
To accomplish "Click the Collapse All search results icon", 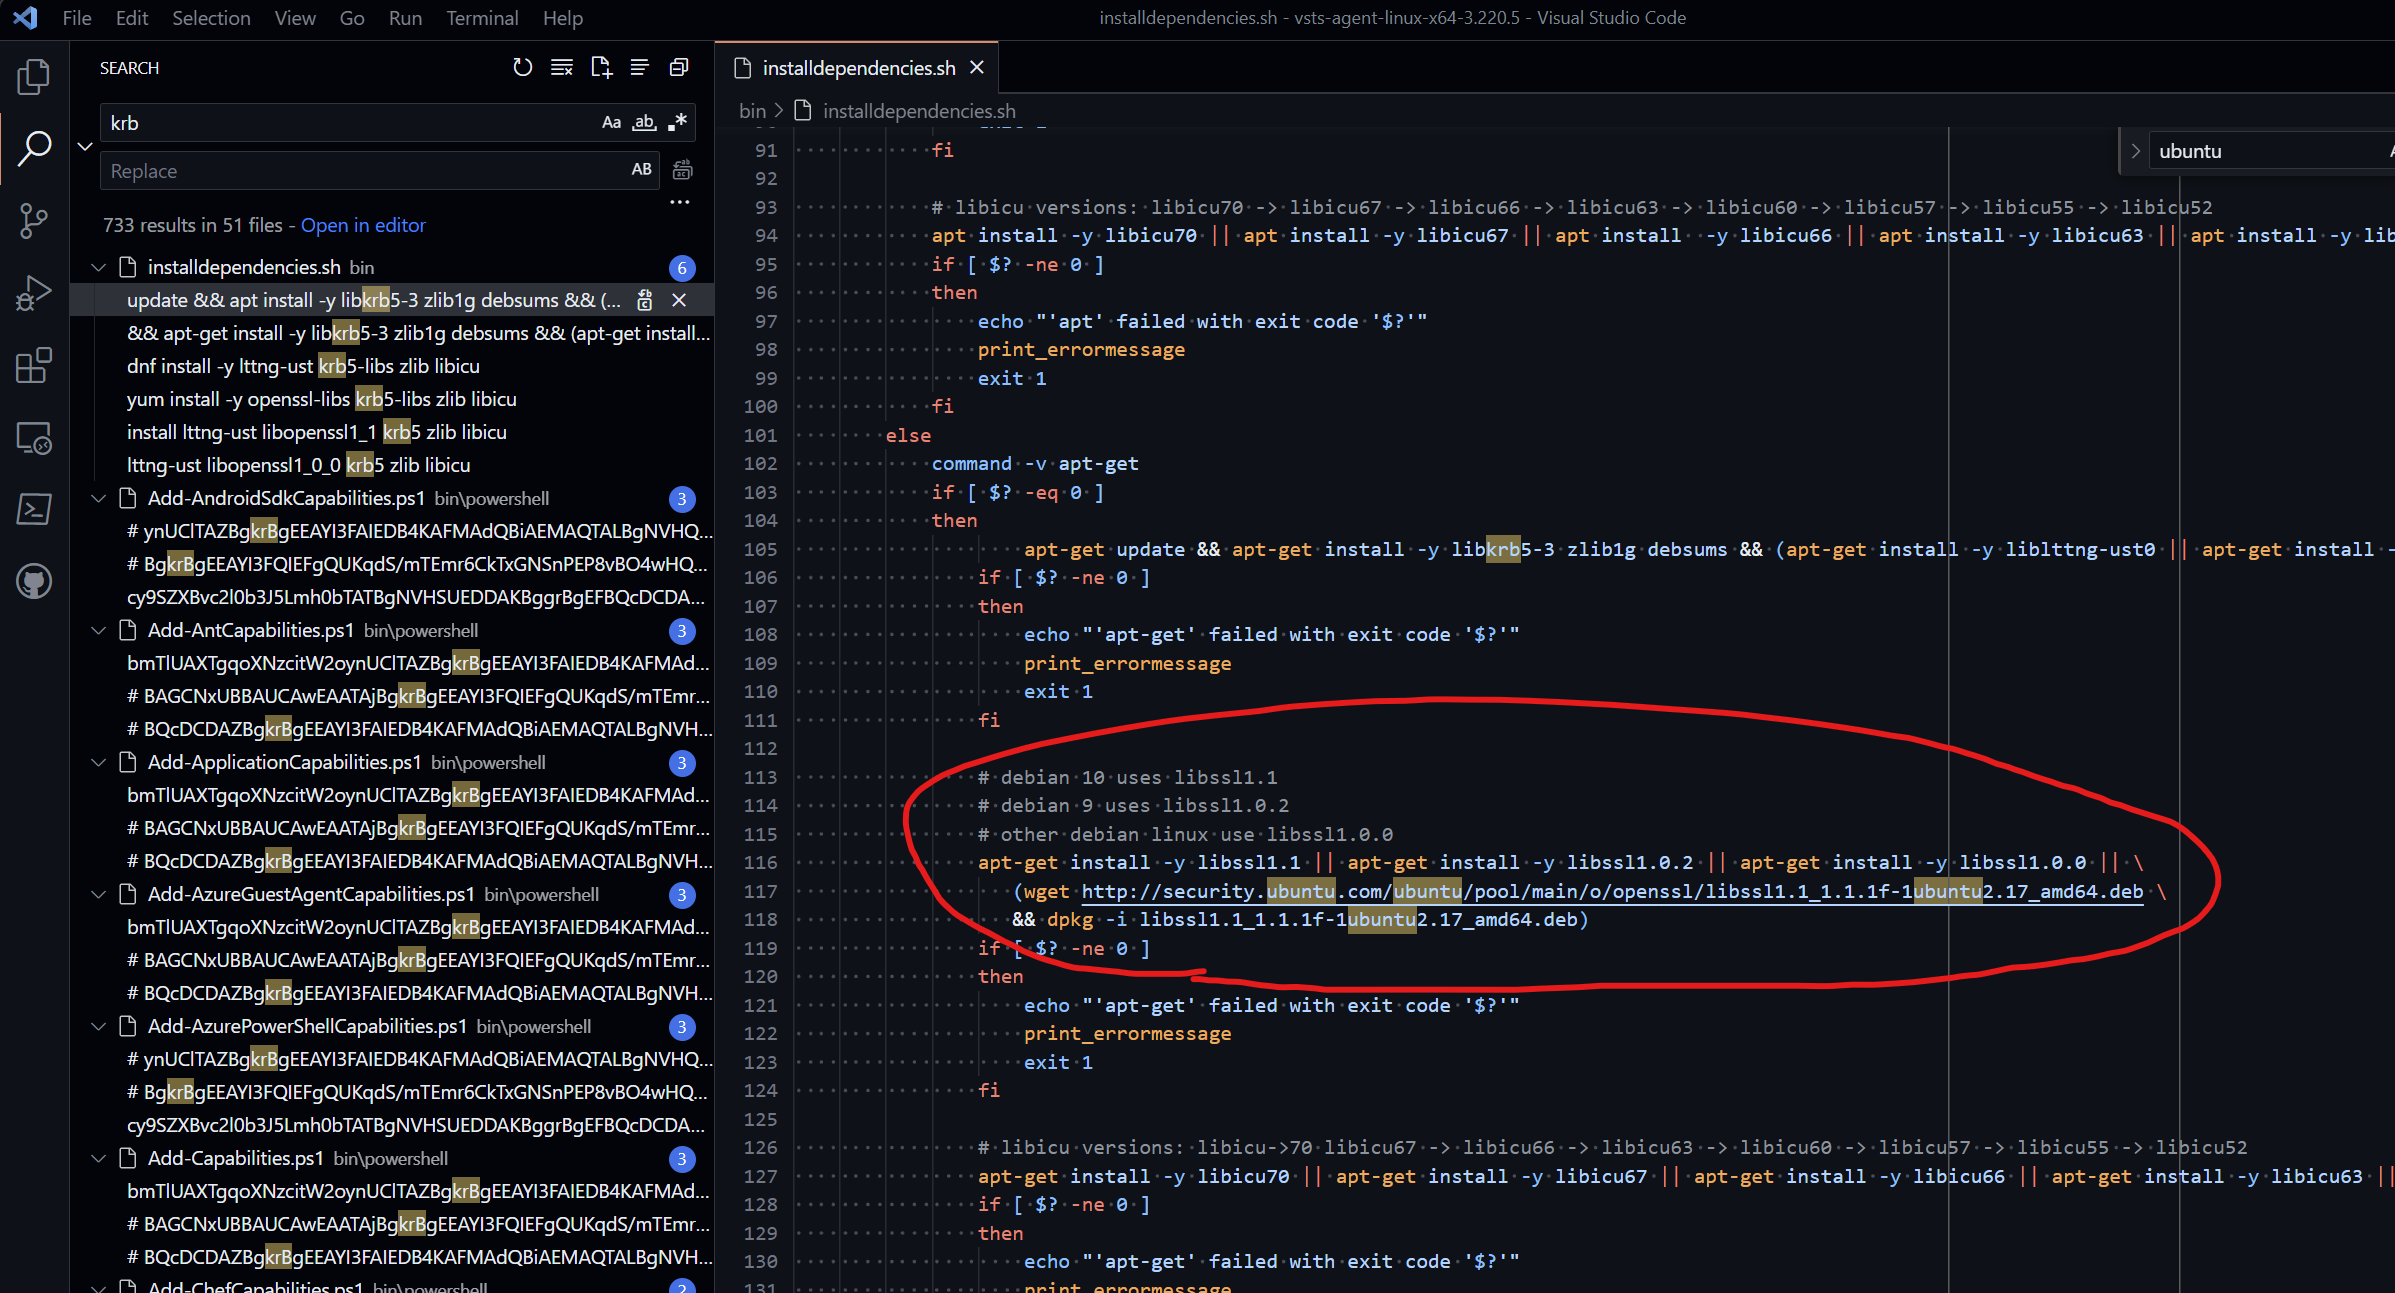I will coord(679,68).
